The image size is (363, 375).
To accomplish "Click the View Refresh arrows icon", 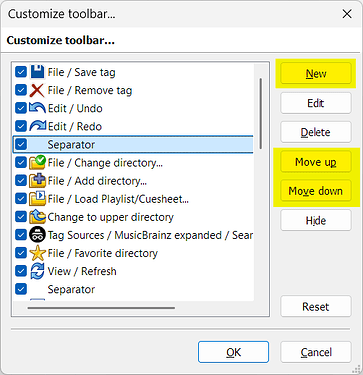I will 37,271.
